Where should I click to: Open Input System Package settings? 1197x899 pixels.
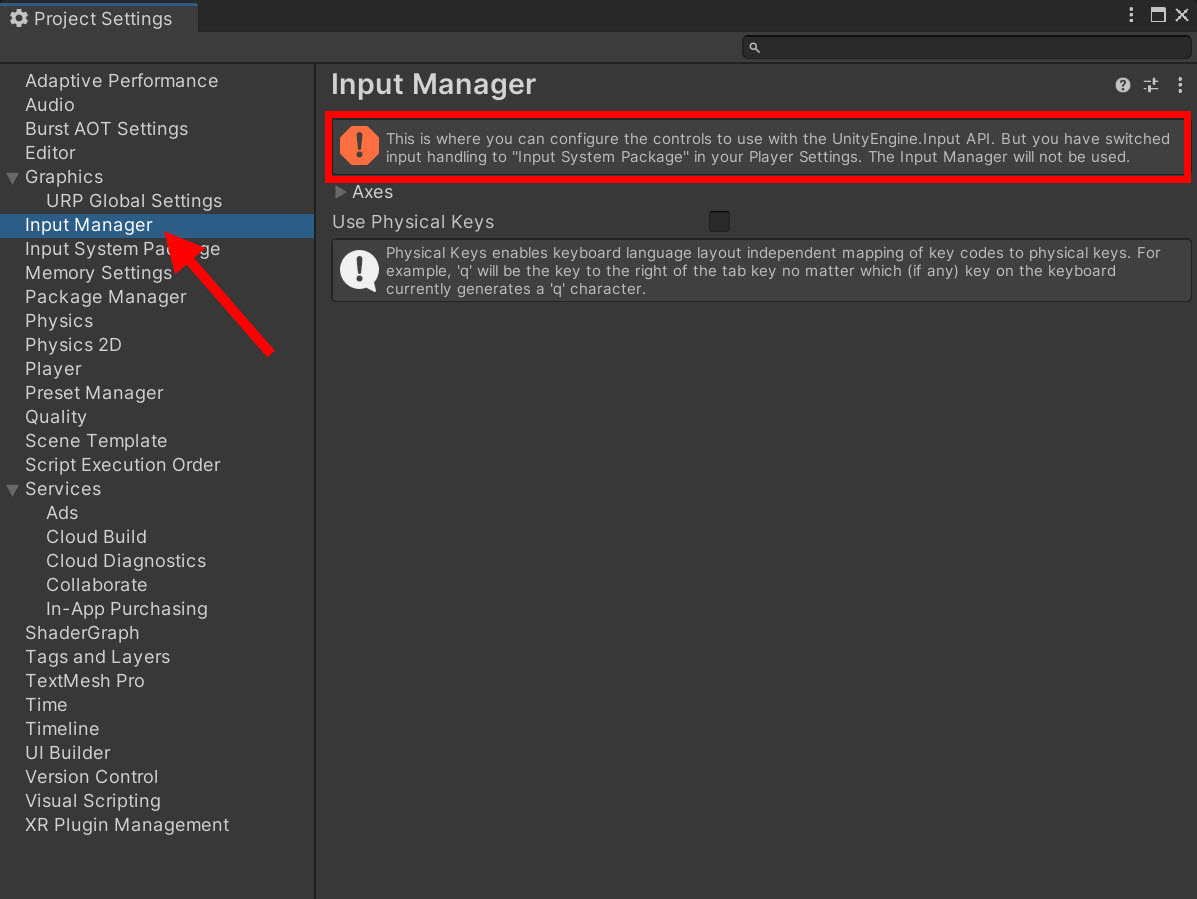pyautogui.click(x=122, y=249)
